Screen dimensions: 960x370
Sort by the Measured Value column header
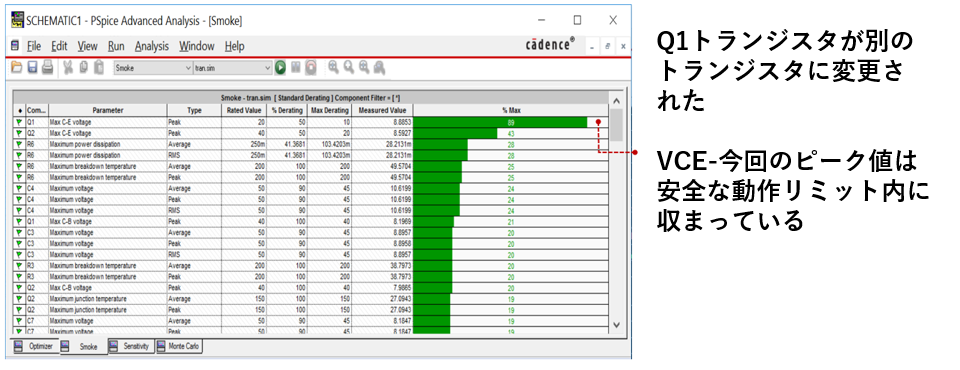point(383,110)
